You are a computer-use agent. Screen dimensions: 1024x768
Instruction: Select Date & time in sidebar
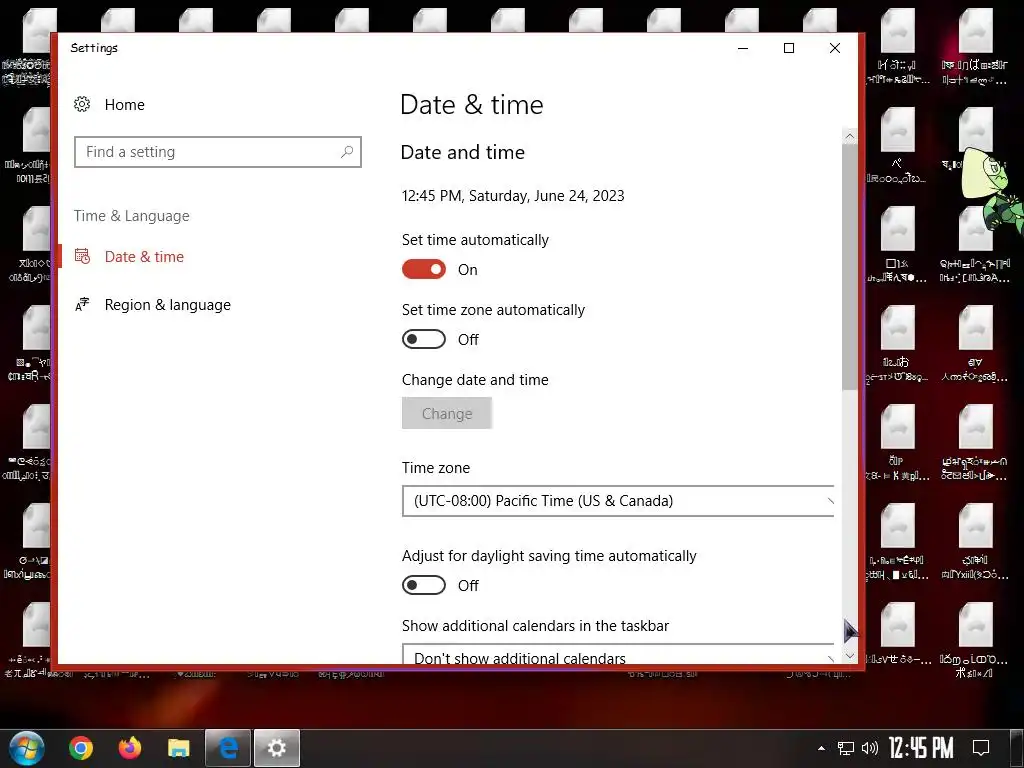click(x=144, y=257)
